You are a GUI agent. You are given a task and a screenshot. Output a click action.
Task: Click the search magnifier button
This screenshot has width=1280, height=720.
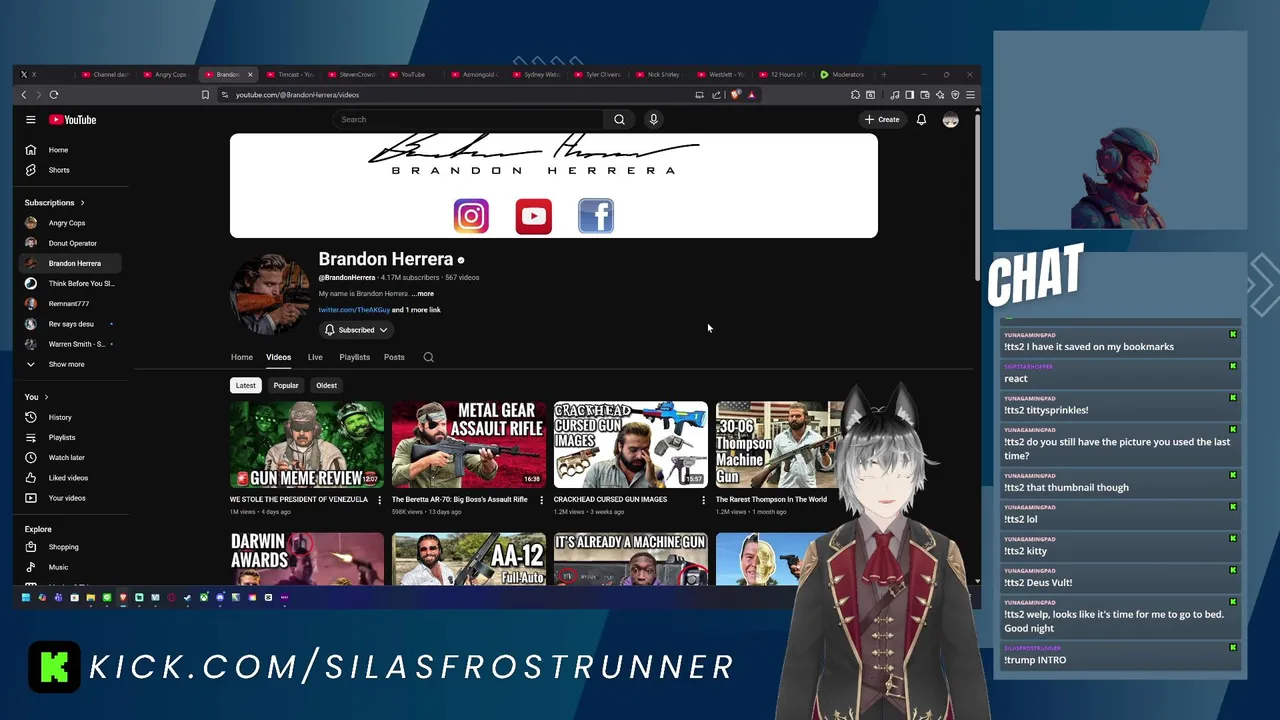point(619,119)
